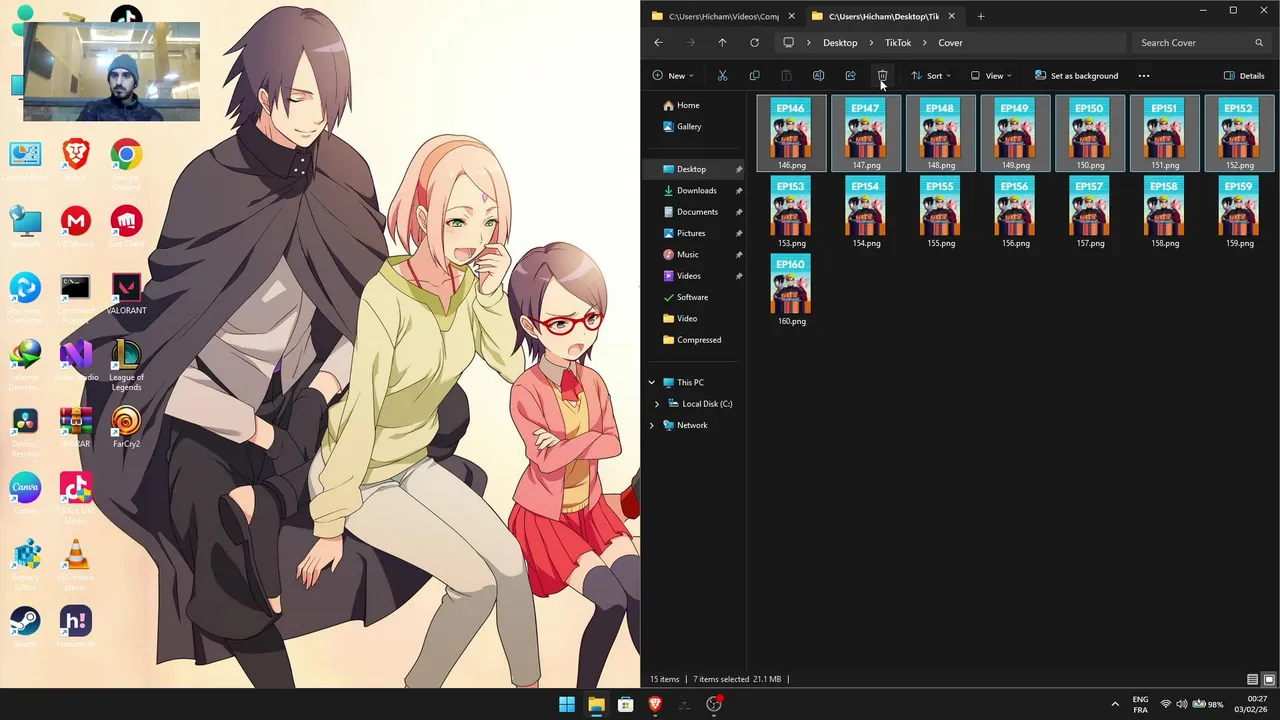Refresh the Cover folder view
This screenshot has height=720, width=1280.
click(754, 43)
